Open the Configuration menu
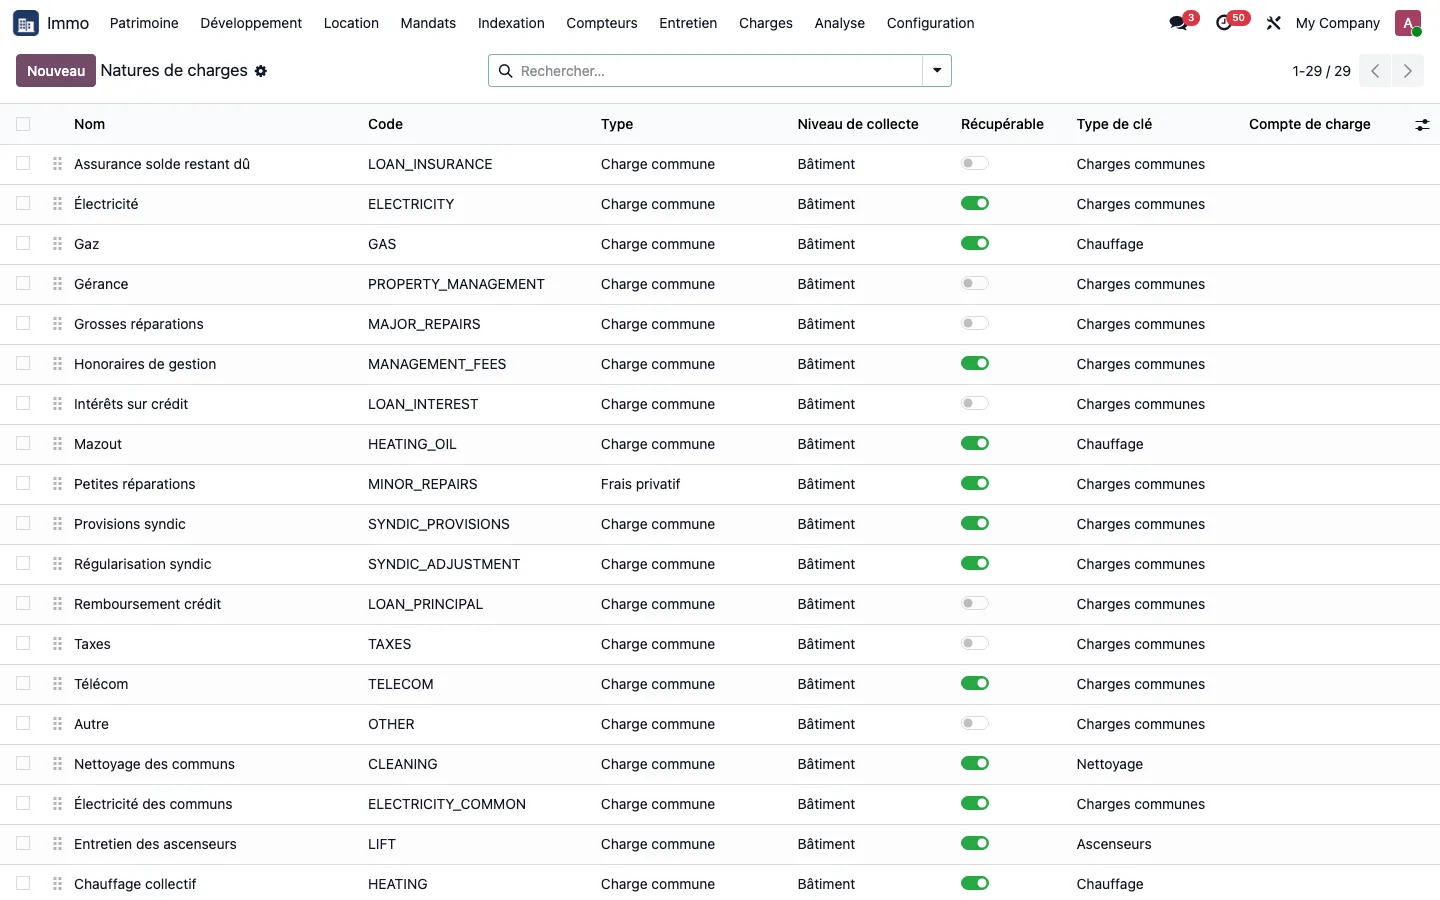Screen dimensions: 1440x900 coord(930,23)
